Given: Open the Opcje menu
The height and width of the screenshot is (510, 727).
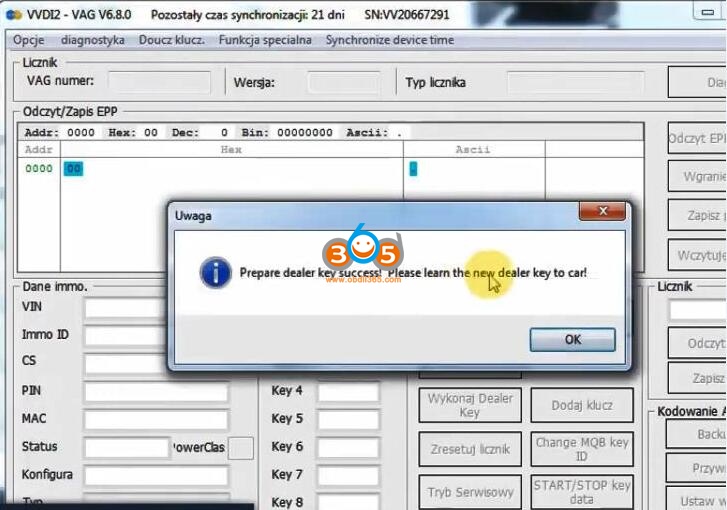Looking at the screenshot, I should 29,40.
